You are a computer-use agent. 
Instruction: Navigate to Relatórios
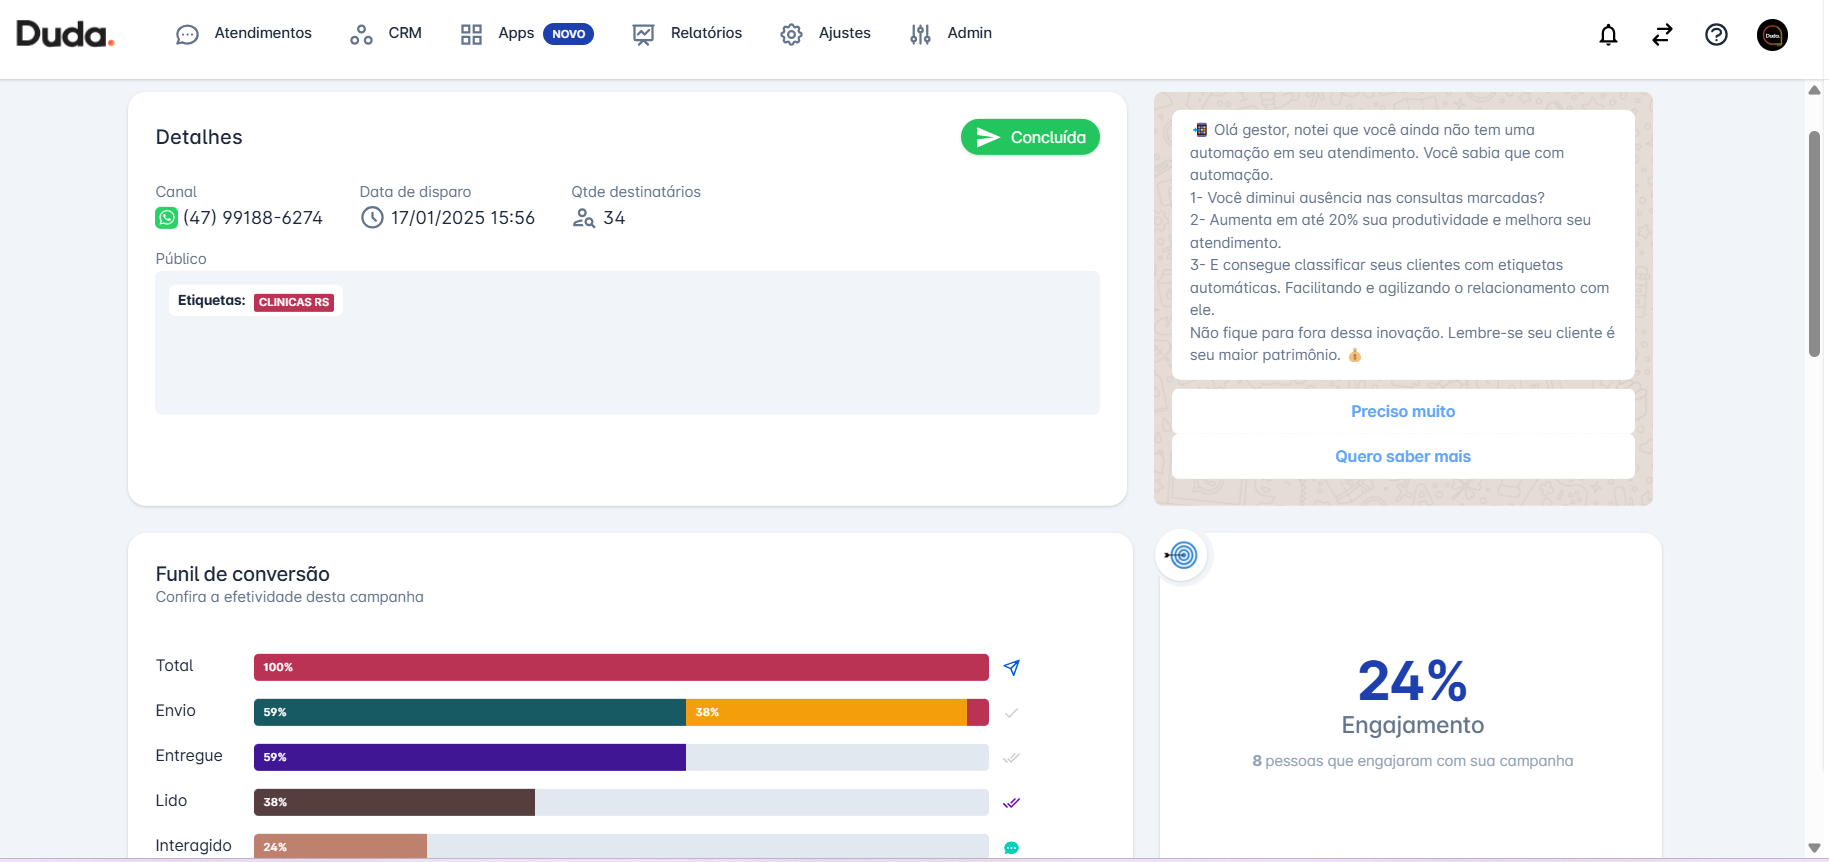688,34
